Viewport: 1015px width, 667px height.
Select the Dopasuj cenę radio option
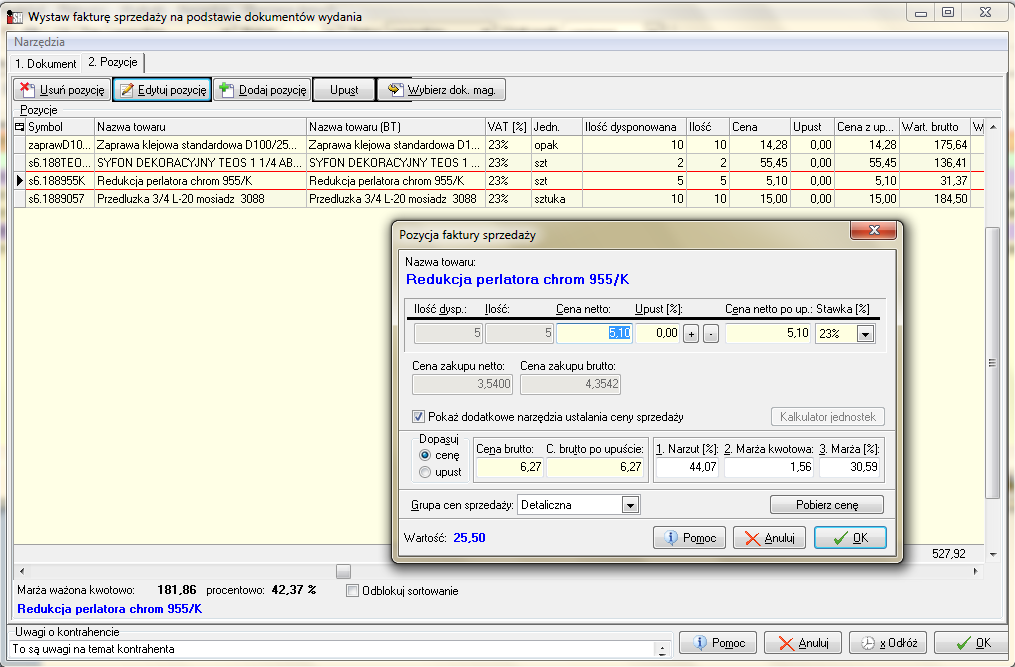(425, 455)
